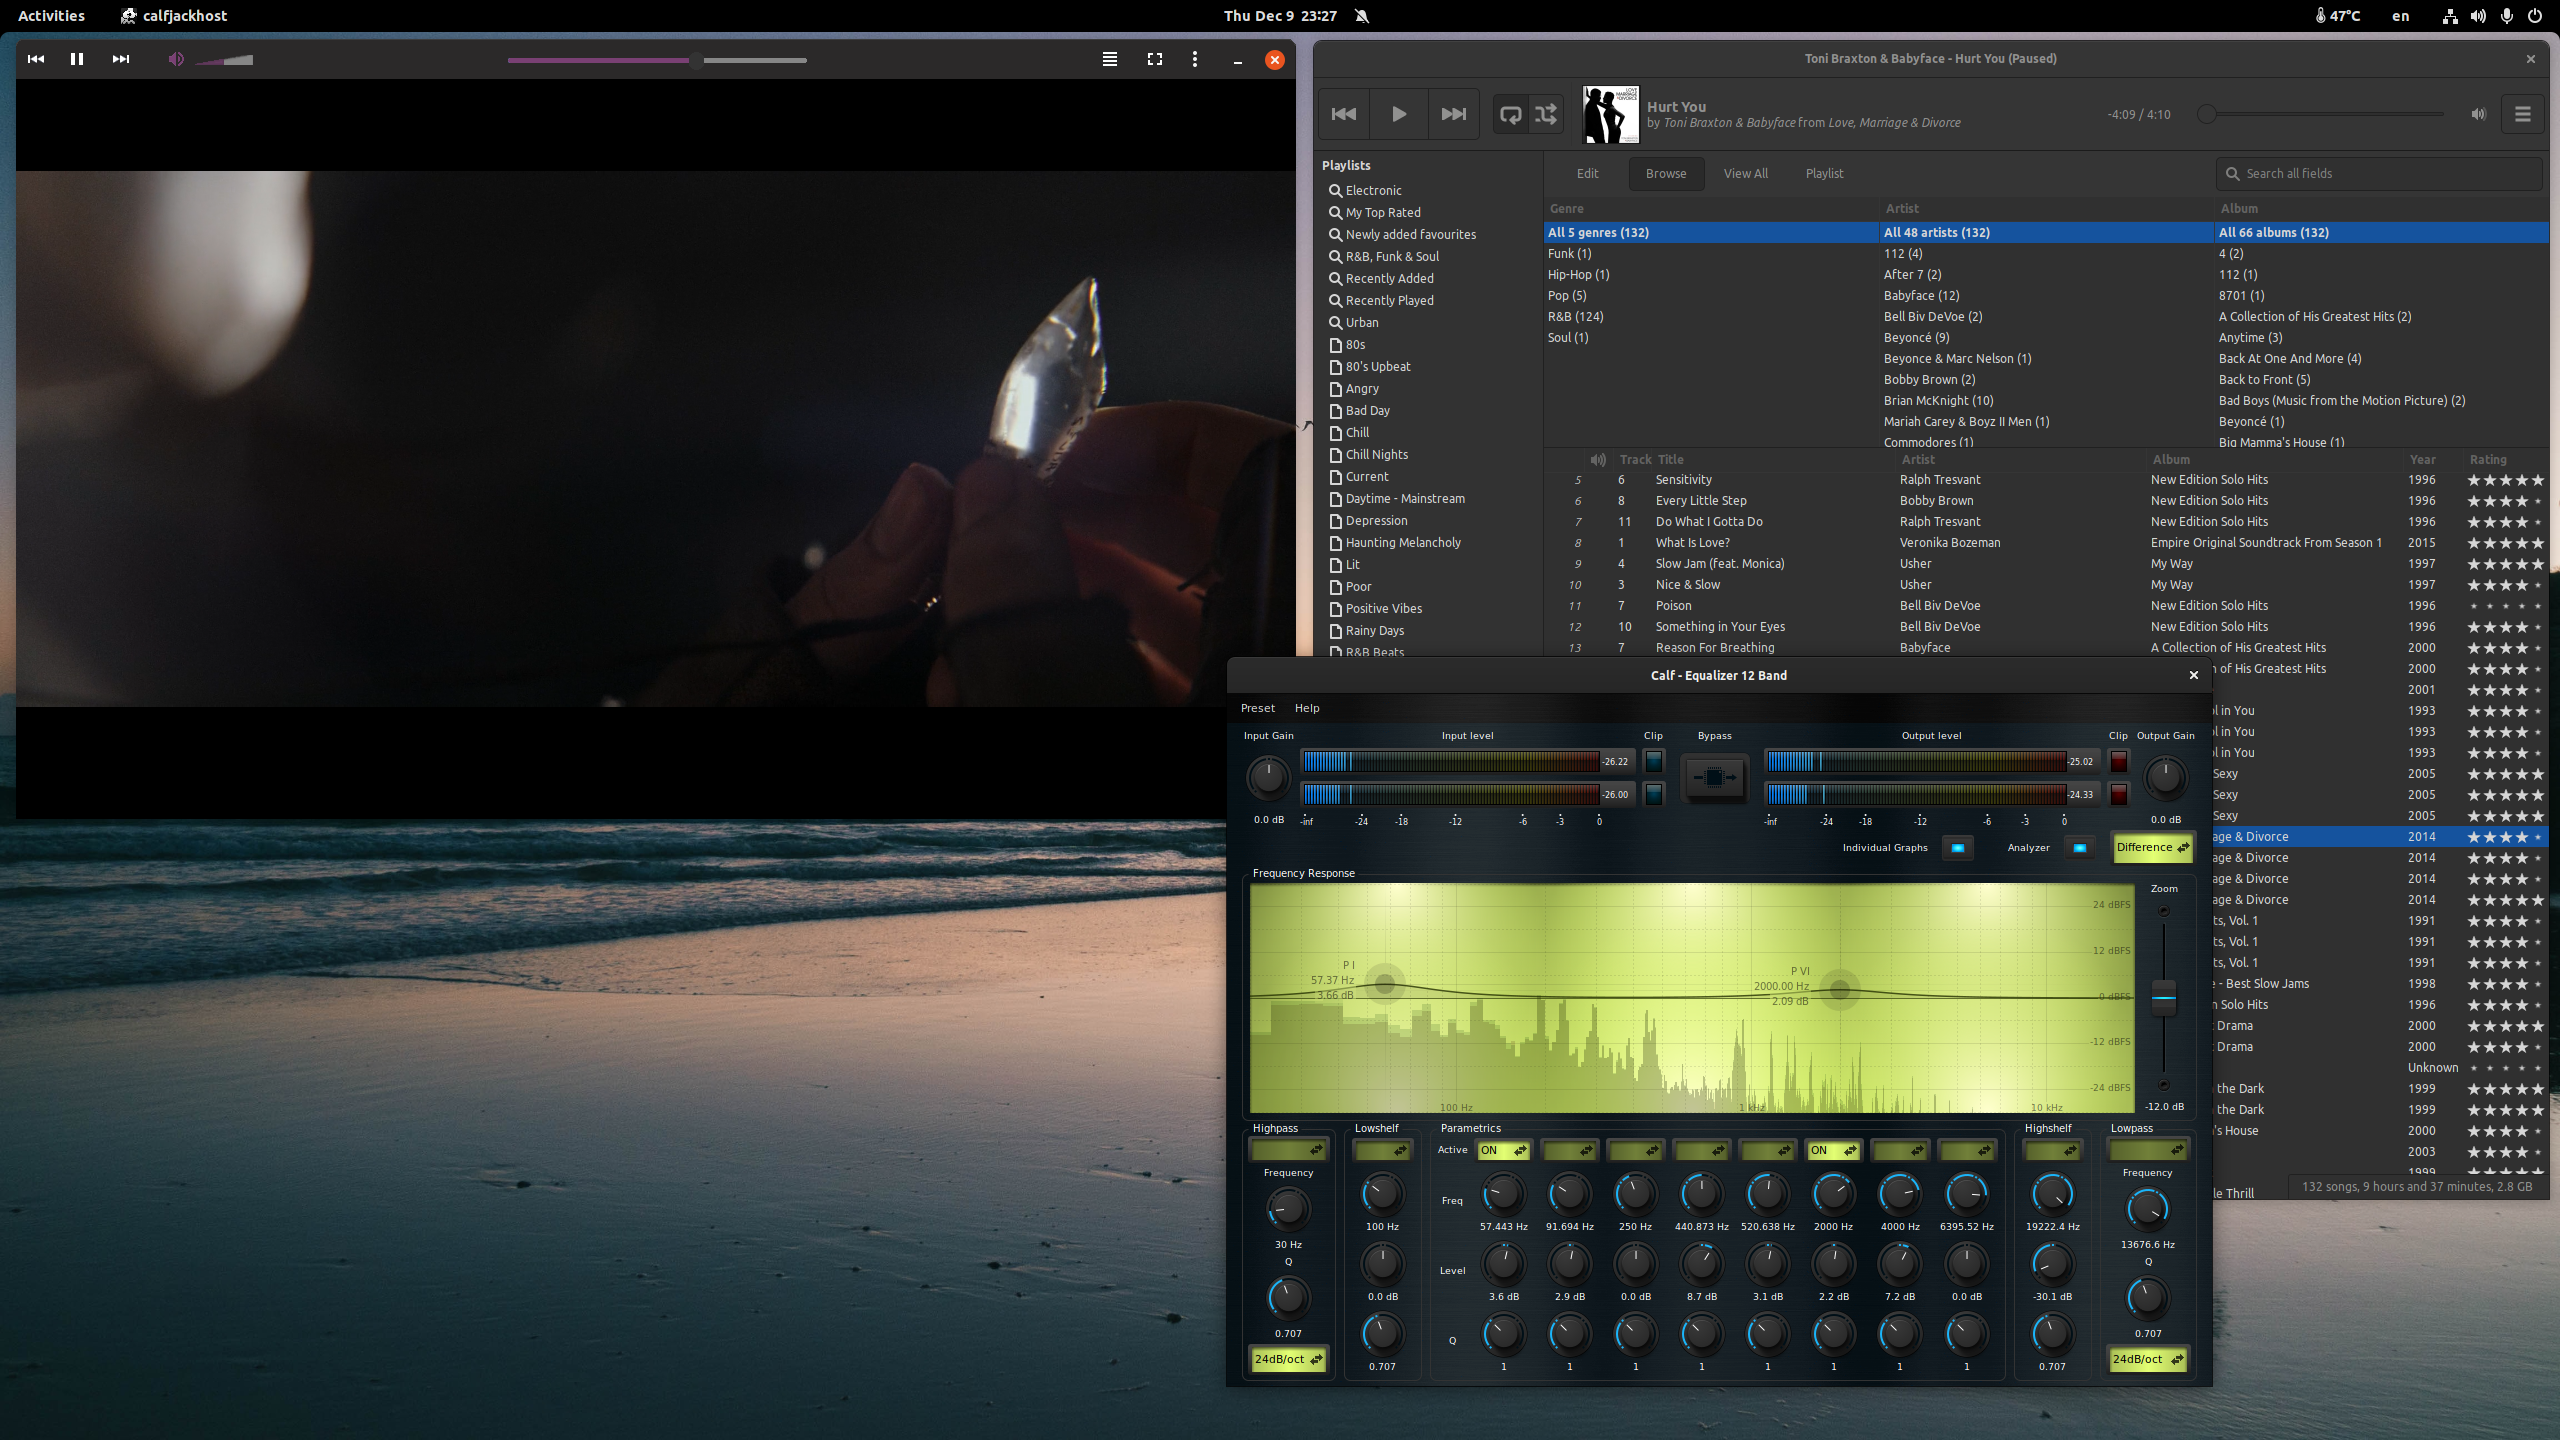Toggle the Lowpass filter mode switch
The width and height of the screenshot is (2560, 1440).
point(2147,1150)
